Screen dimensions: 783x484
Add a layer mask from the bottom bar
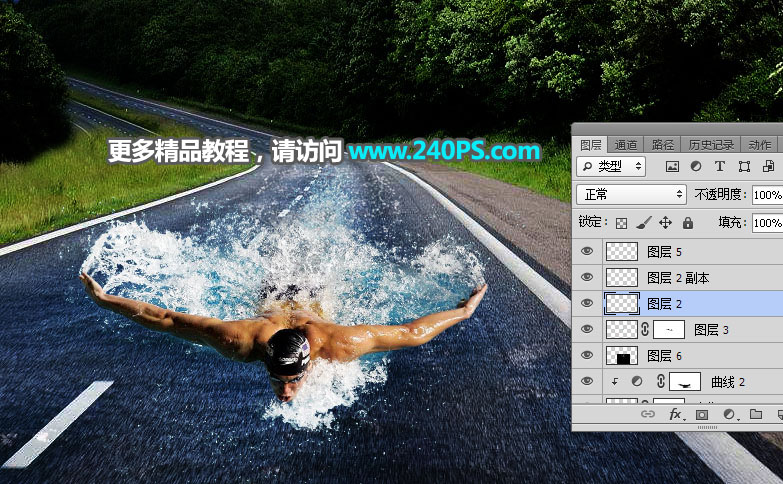point(702,413)
